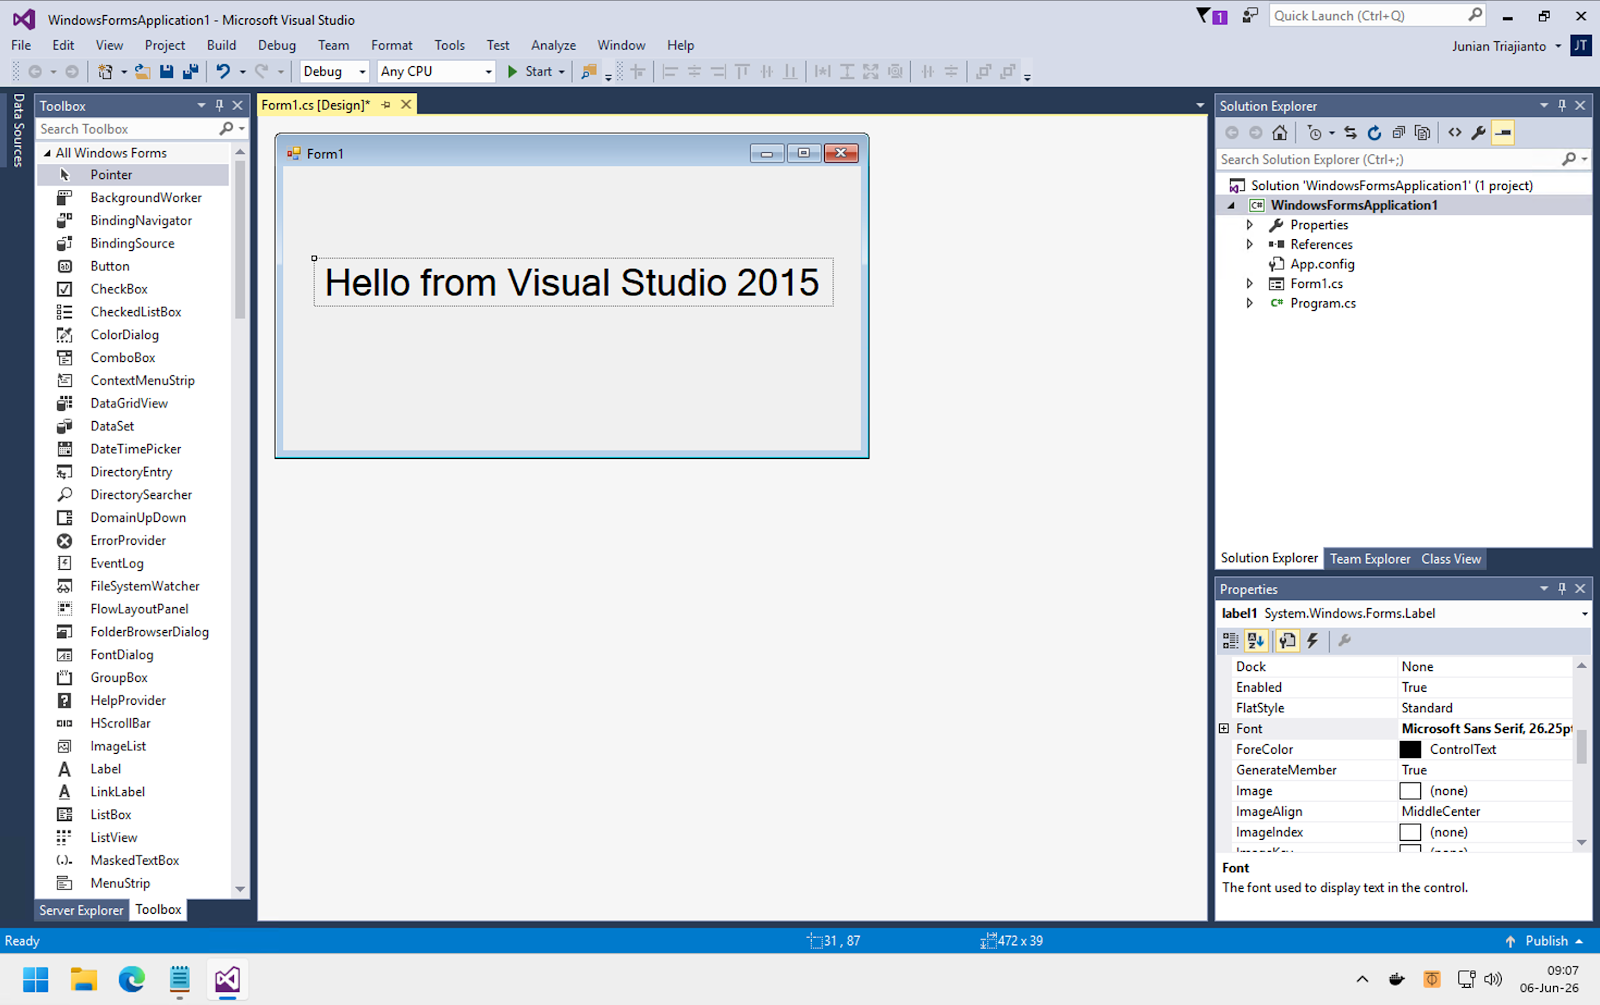Open the Data Sources side tab
The height and width of the screenshot is (1005, 1600).
18,130
